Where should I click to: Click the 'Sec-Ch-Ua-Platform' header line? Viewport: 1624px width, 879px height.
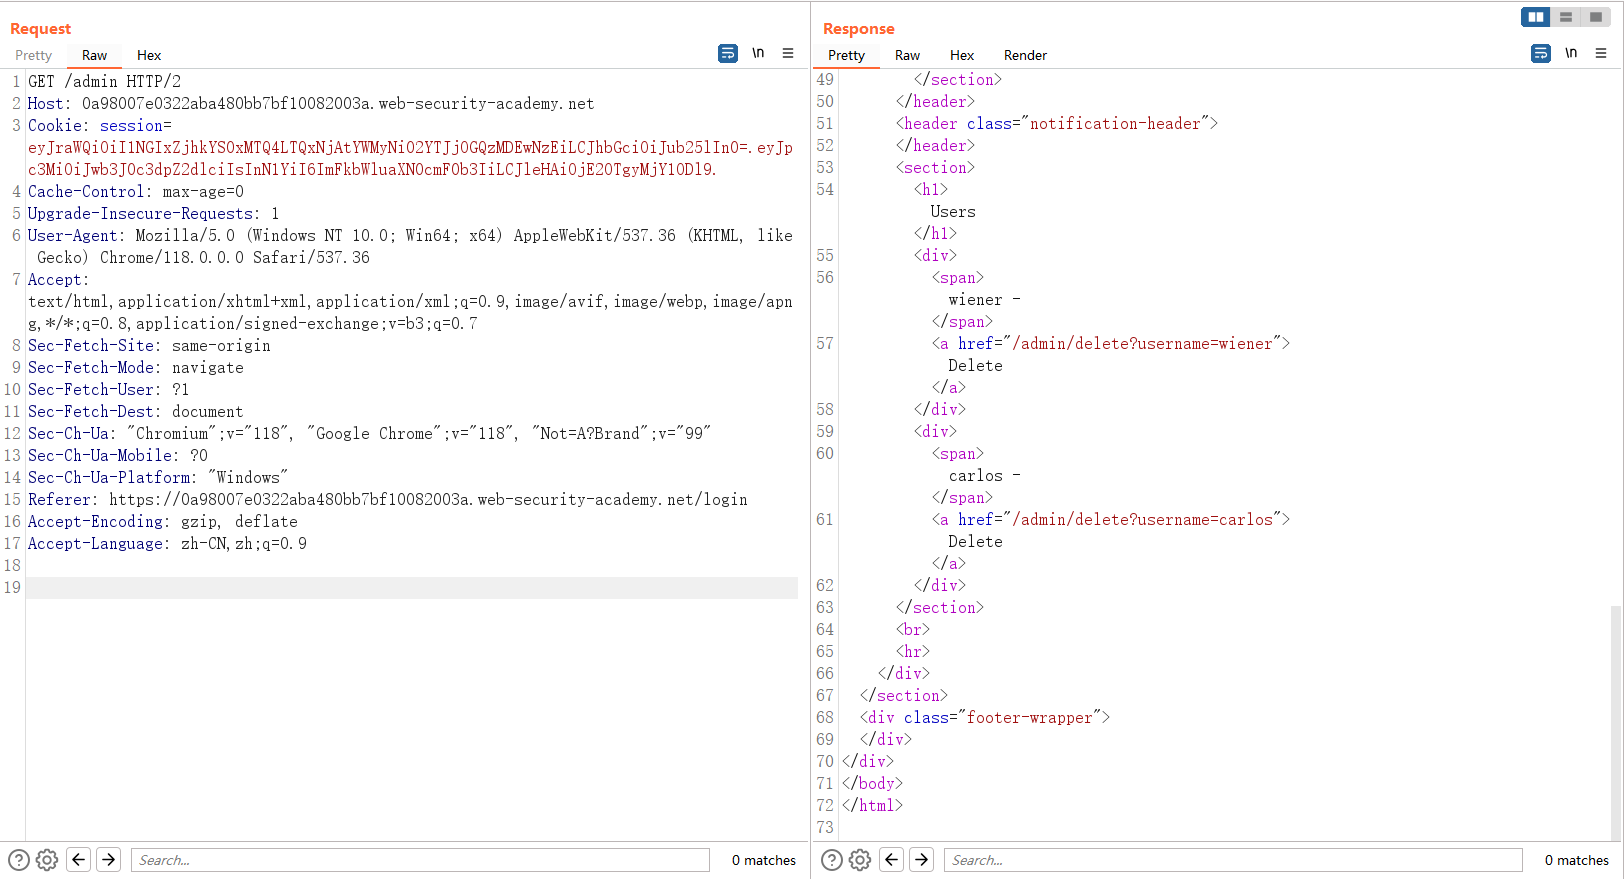pyautogui.click(x=158, y=477)
